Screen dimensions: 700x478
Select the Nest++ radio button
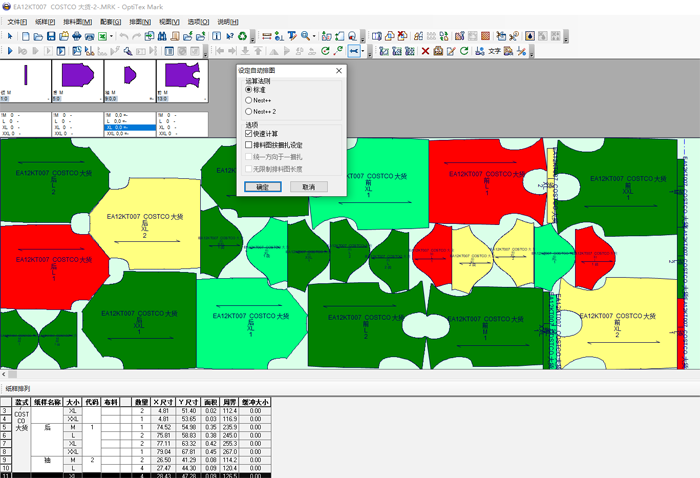tap(249, 100)
